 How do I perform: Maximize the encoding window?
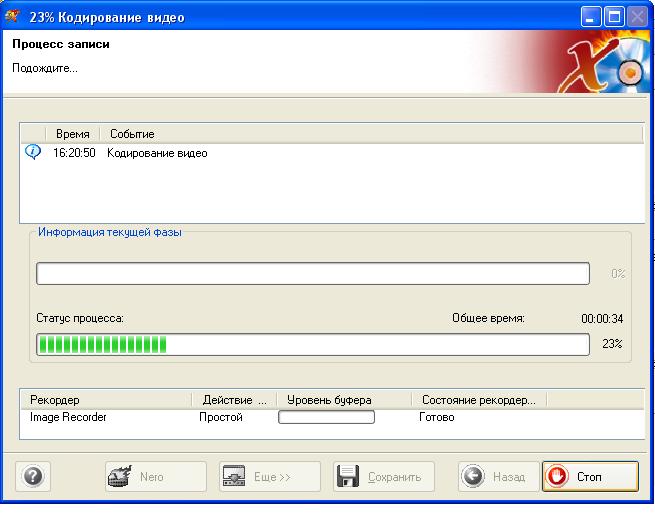(x=614, y=18)
